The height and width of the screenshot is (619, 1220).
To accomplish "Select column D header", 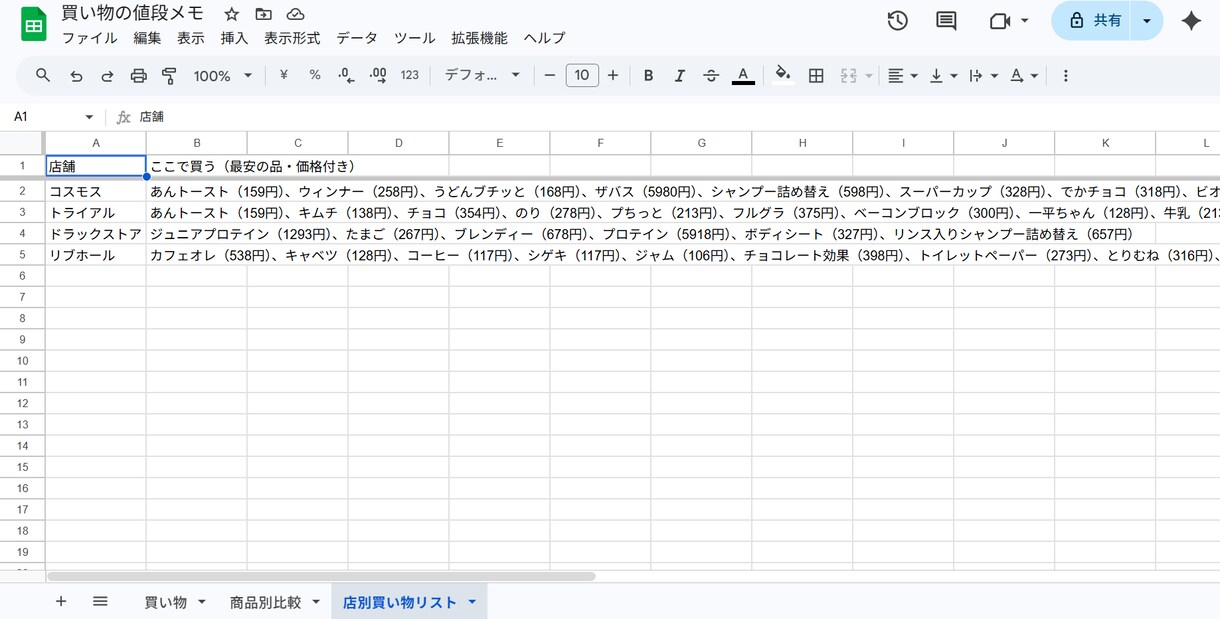I will [x=398, y=143].
